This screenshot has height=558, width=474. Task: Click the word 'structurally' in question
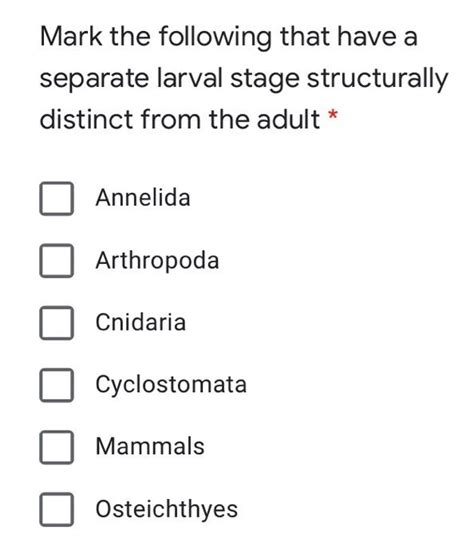(377, 79)
